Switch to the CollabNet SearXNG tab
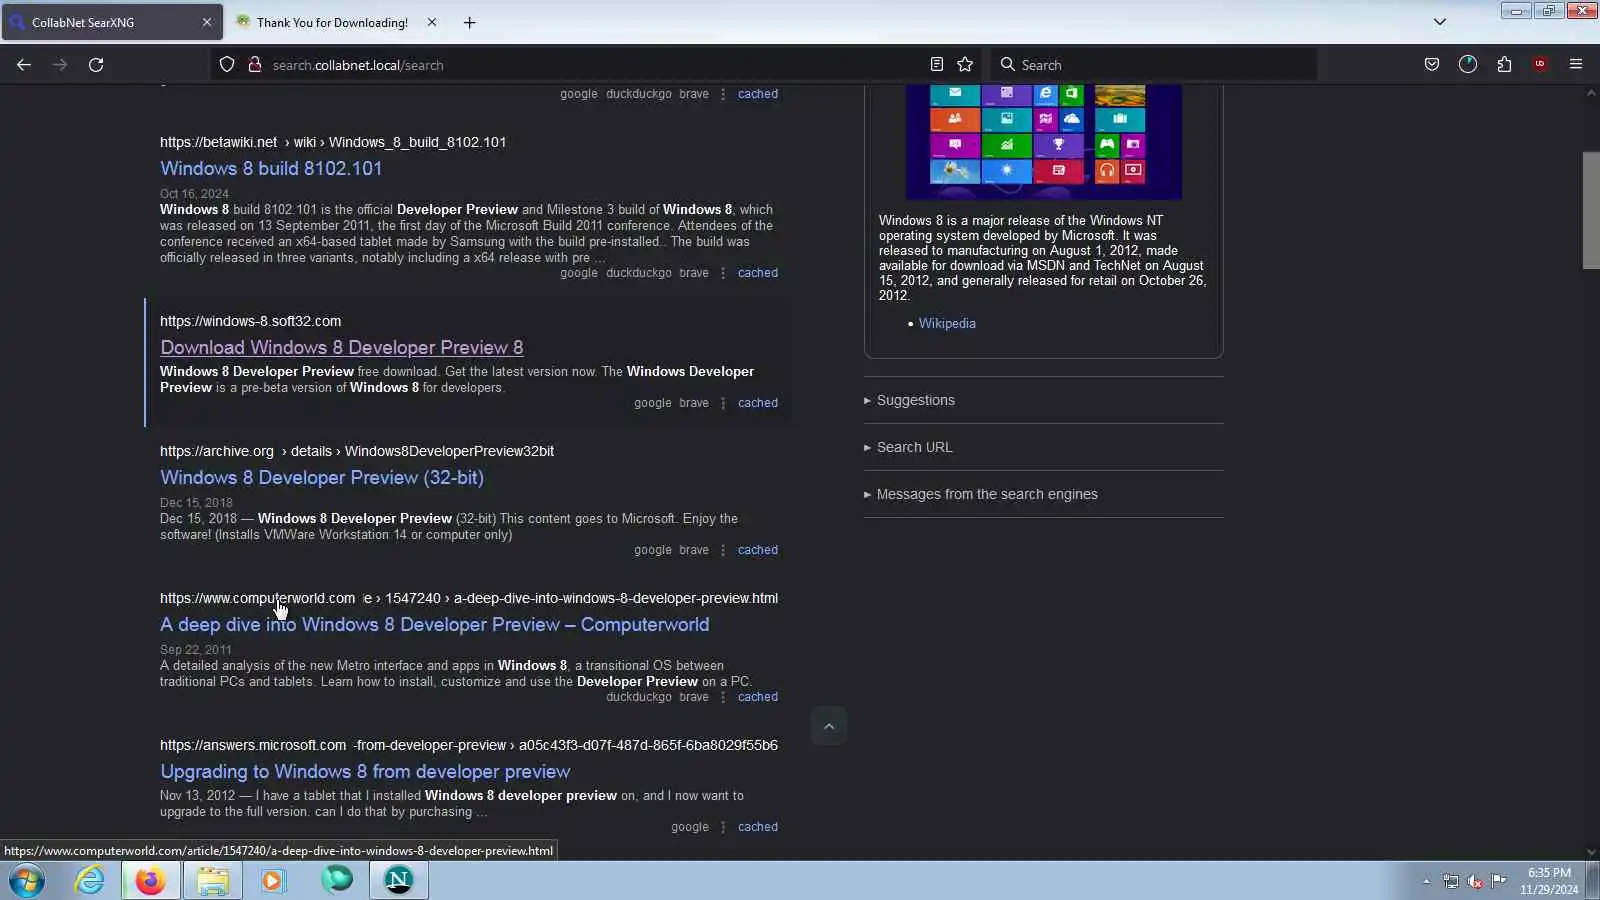Viewport: 1600px width, 900px height. 112,22
